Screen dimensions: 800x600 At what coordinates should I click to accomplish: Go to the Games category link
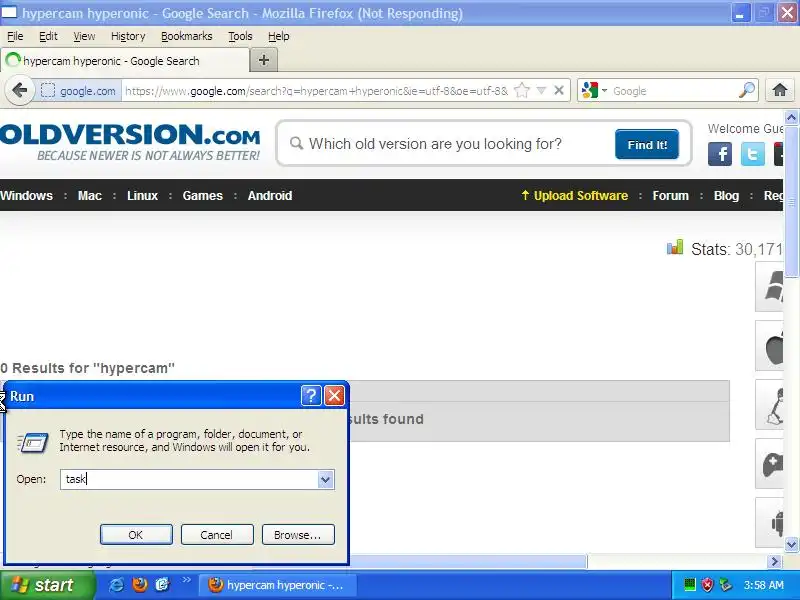(203, 196)
